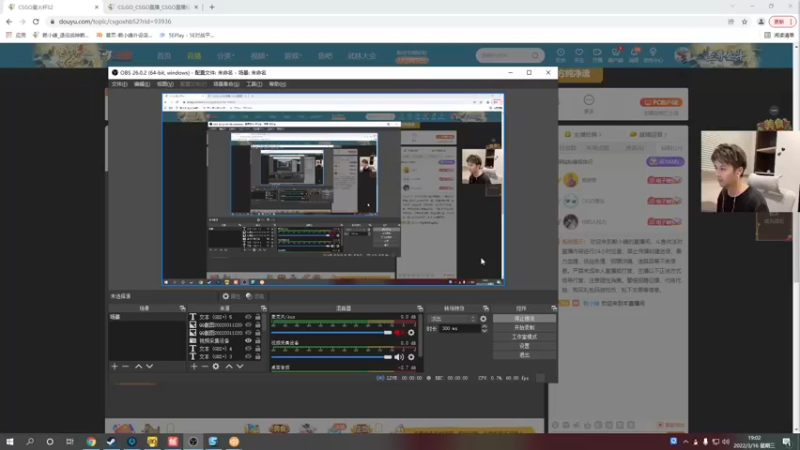Open Chrome from Windows taskbar
The height and width of the screenshot is (450, 800).
(x=91, y=441)
